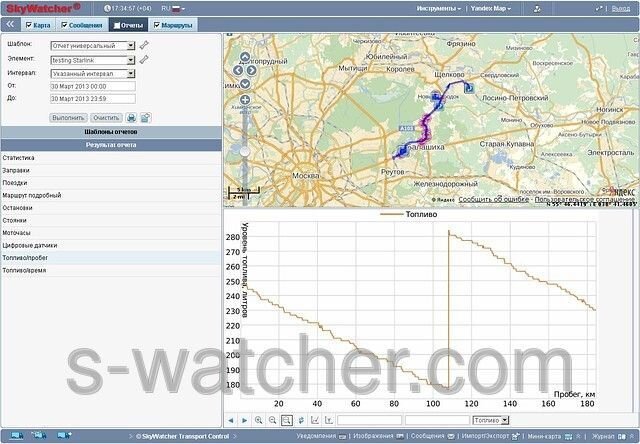Click the wrench icon next to Шаблон
Image resolution: width=640 pixels, height=444 pixels.
(145, 45)
